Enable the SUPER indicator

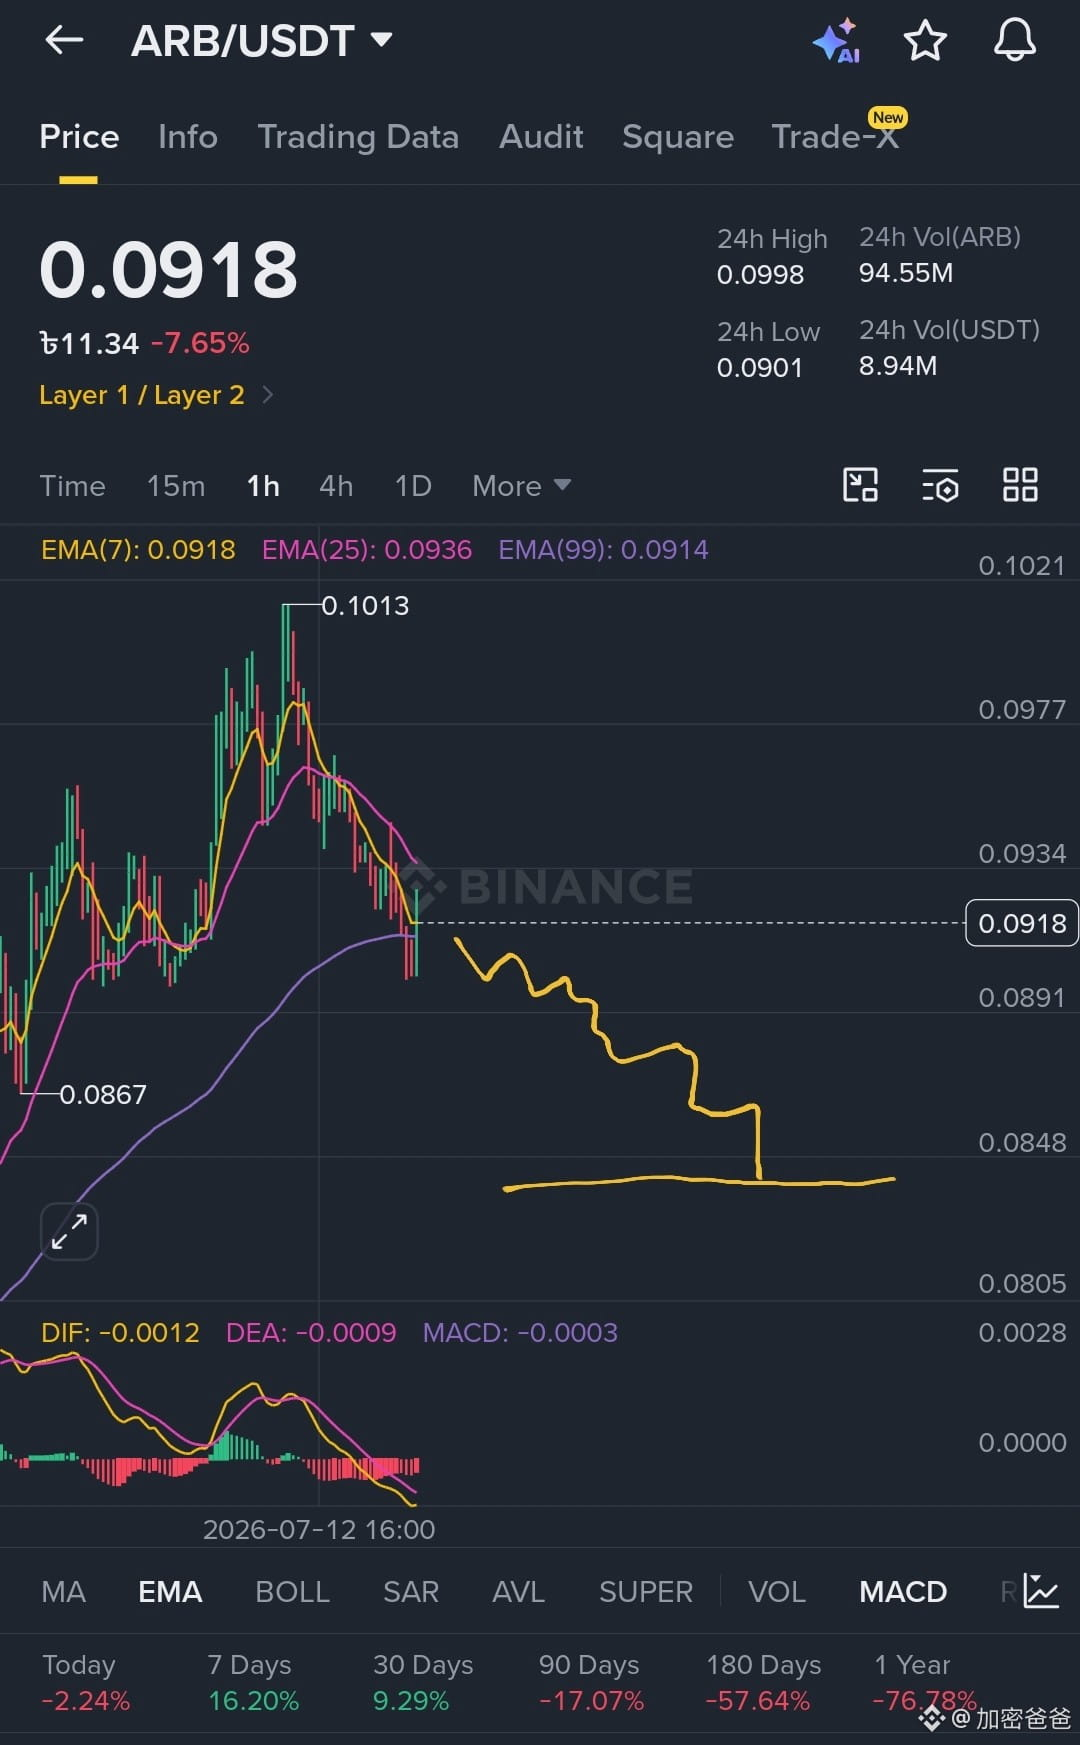click(x=645, y=1591)
